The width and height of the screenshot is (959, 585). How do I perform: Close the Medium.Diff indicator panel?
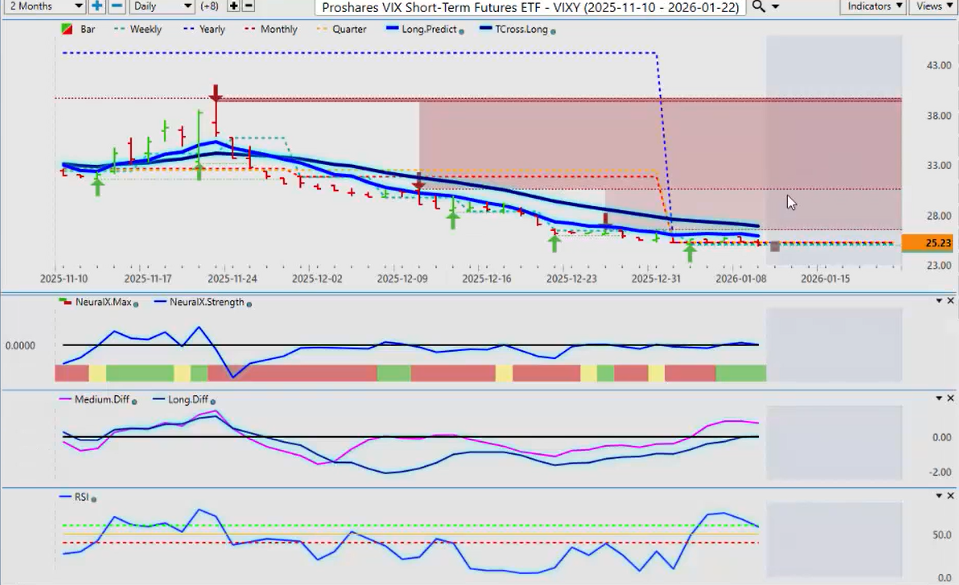coord(950,399)
